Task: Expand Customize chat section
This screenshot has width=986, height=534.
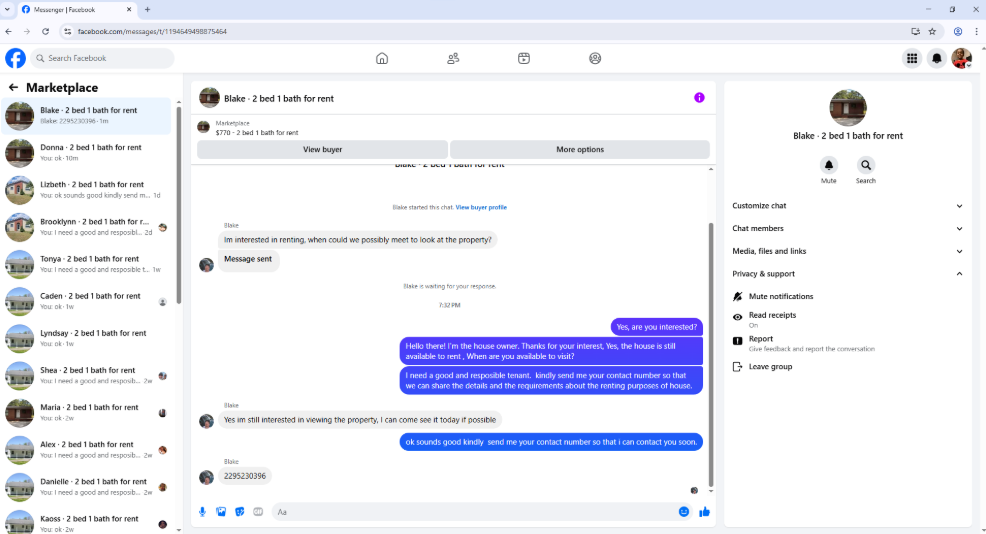Action: [847, 206]
